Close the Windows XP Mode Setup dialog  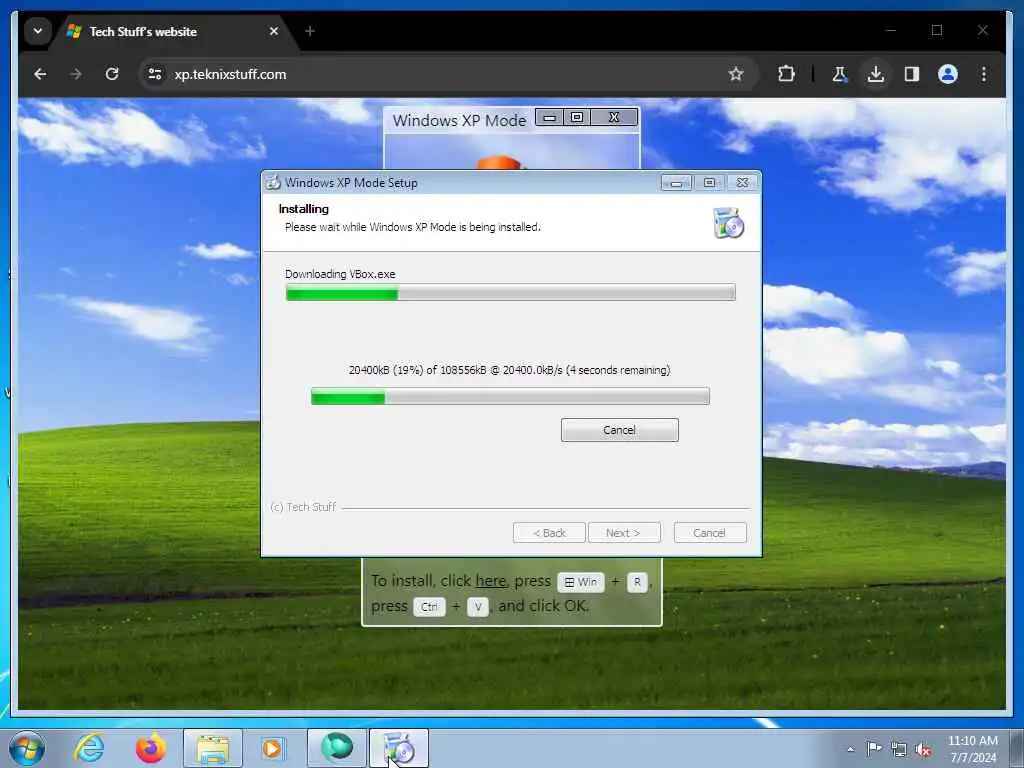743,183
